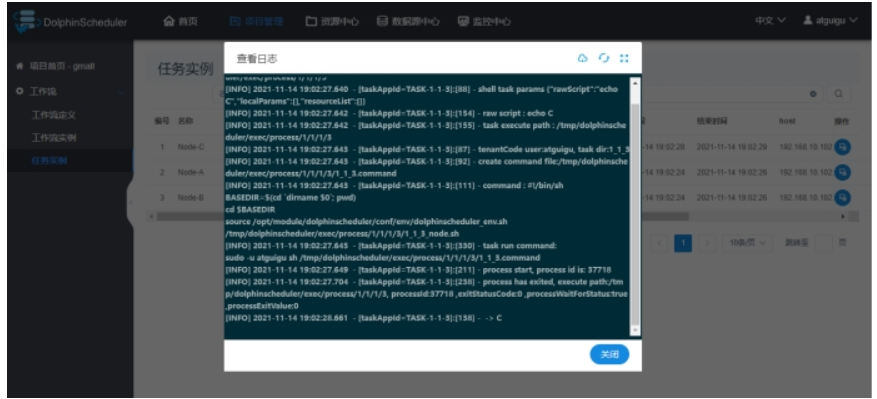Viewport: 877px width, 399px height.
Task: Open the 中文 language dropdown
Action: (770, 21)
